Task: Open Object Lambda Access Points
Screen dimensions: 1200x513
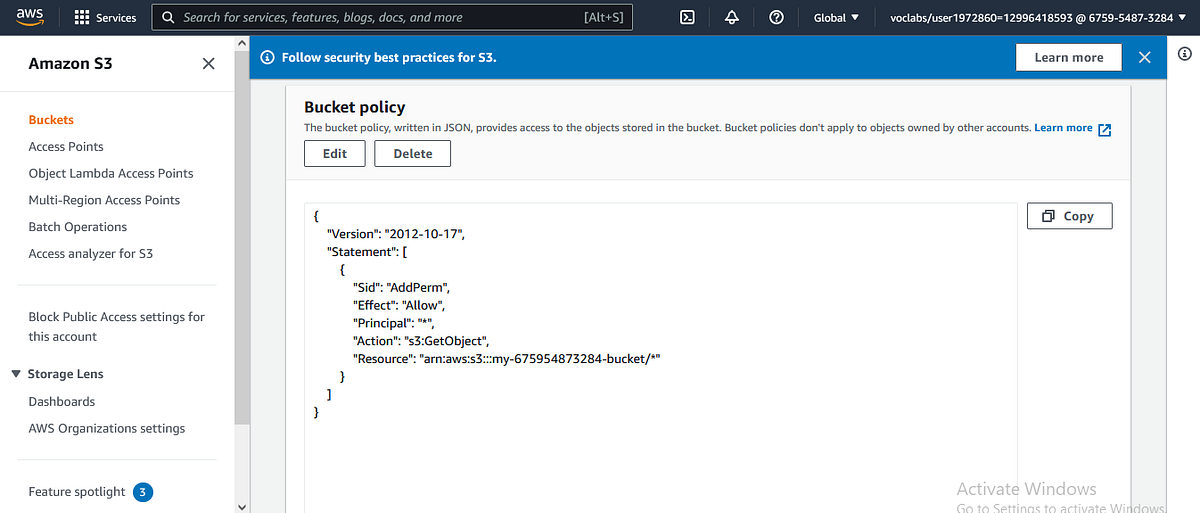Action: click(111, 174)
